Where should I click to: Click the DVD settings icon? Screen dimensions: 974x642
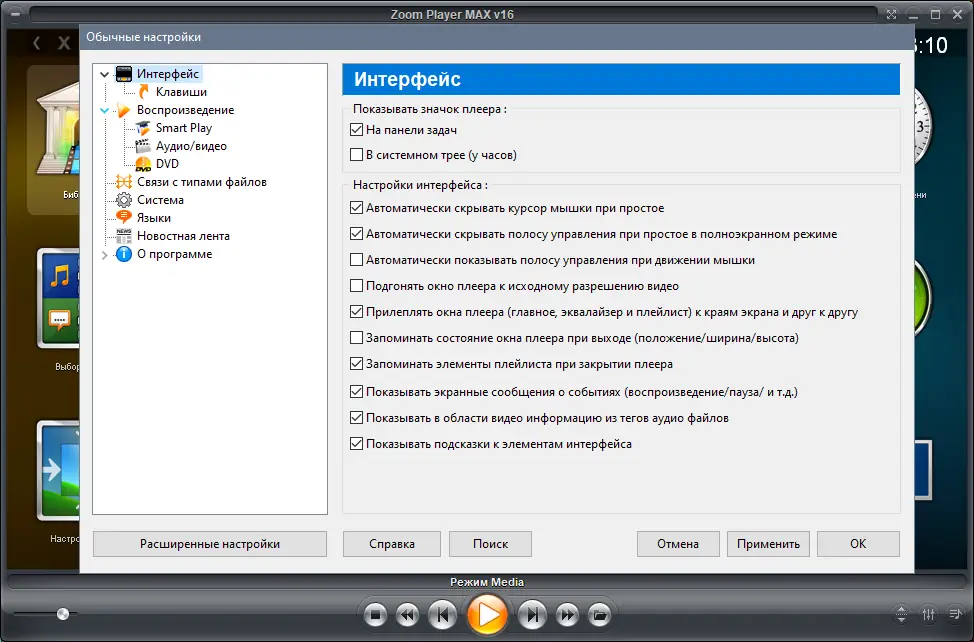tap(141, 163)
